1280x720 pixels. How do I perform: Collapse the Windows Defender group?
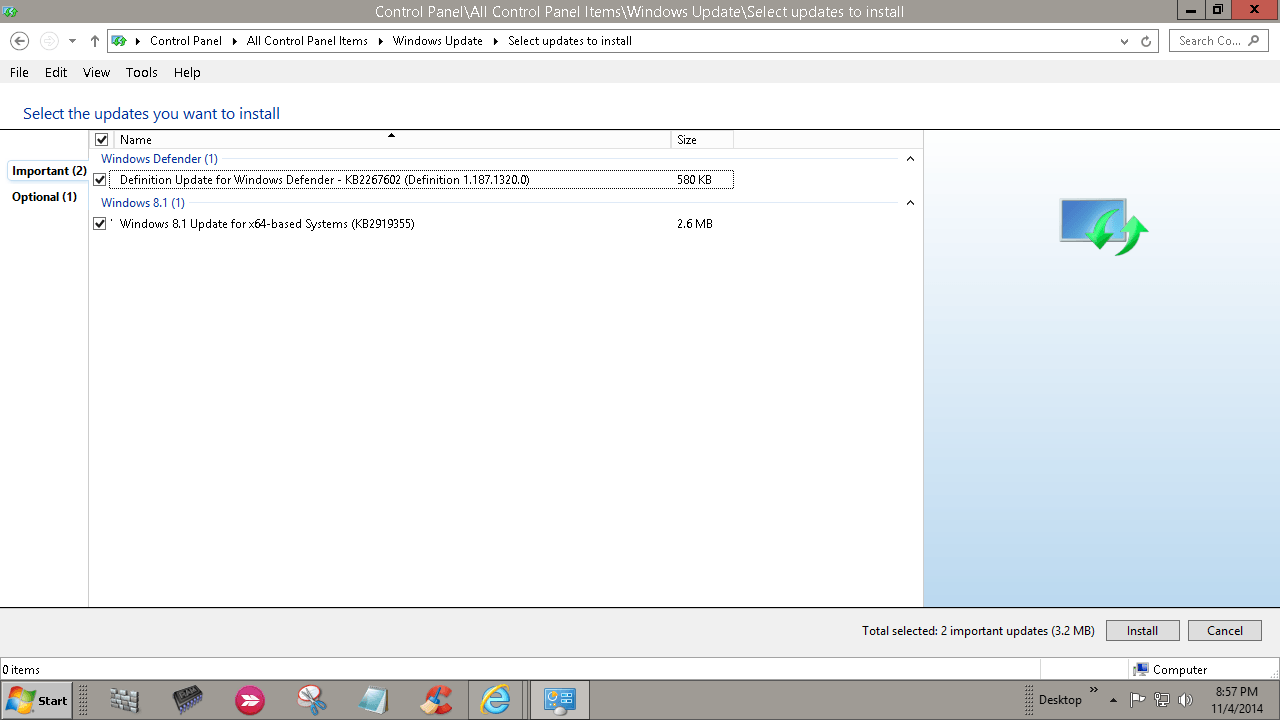tap(910, 159)
